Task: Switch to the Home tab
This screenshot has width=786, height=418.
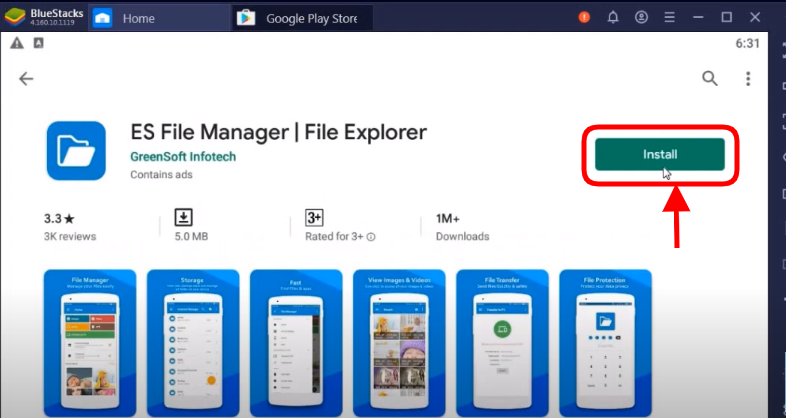Action: (159, 18)
